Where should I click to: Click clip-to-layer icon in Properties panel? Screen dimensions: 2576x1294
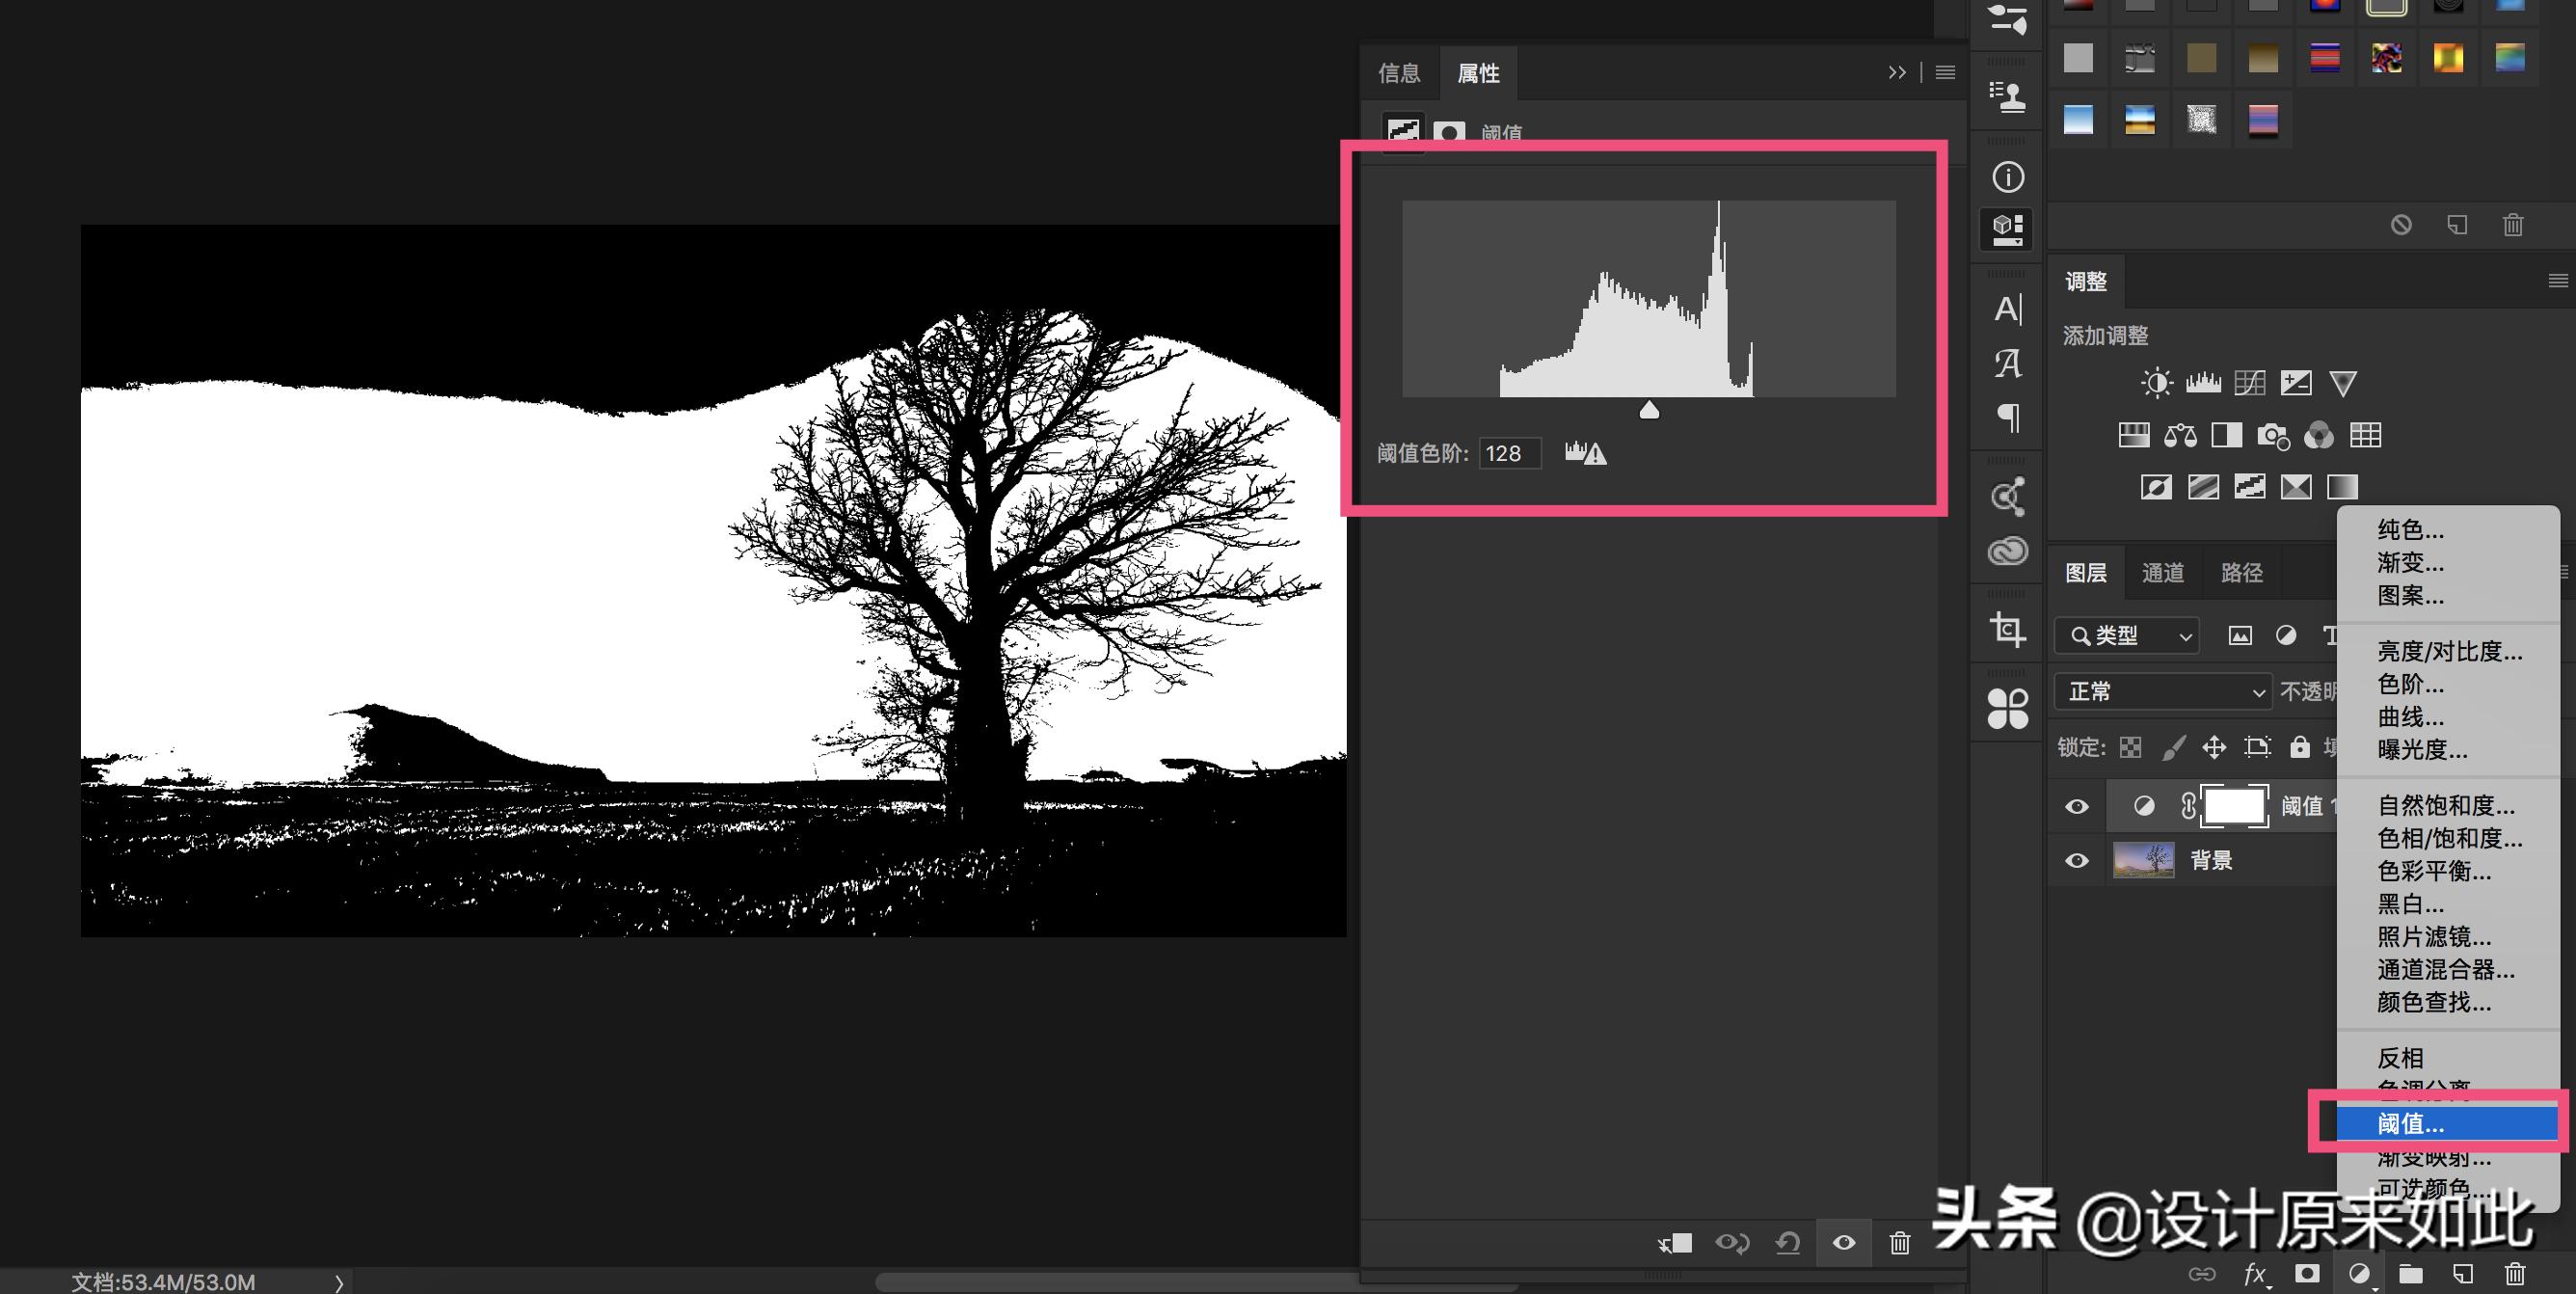click(x=1675, y=1243)
